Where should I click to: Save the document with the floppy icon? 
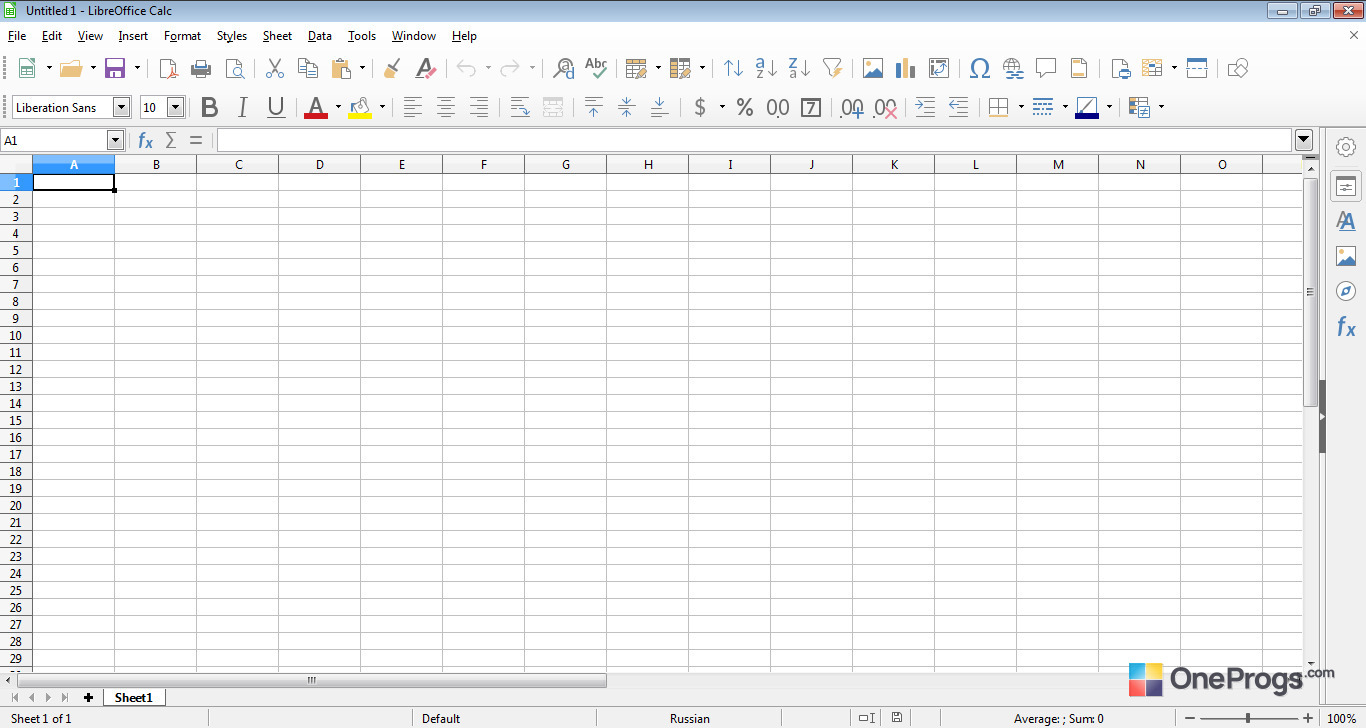pyautogui.click(x=115, y=68)
